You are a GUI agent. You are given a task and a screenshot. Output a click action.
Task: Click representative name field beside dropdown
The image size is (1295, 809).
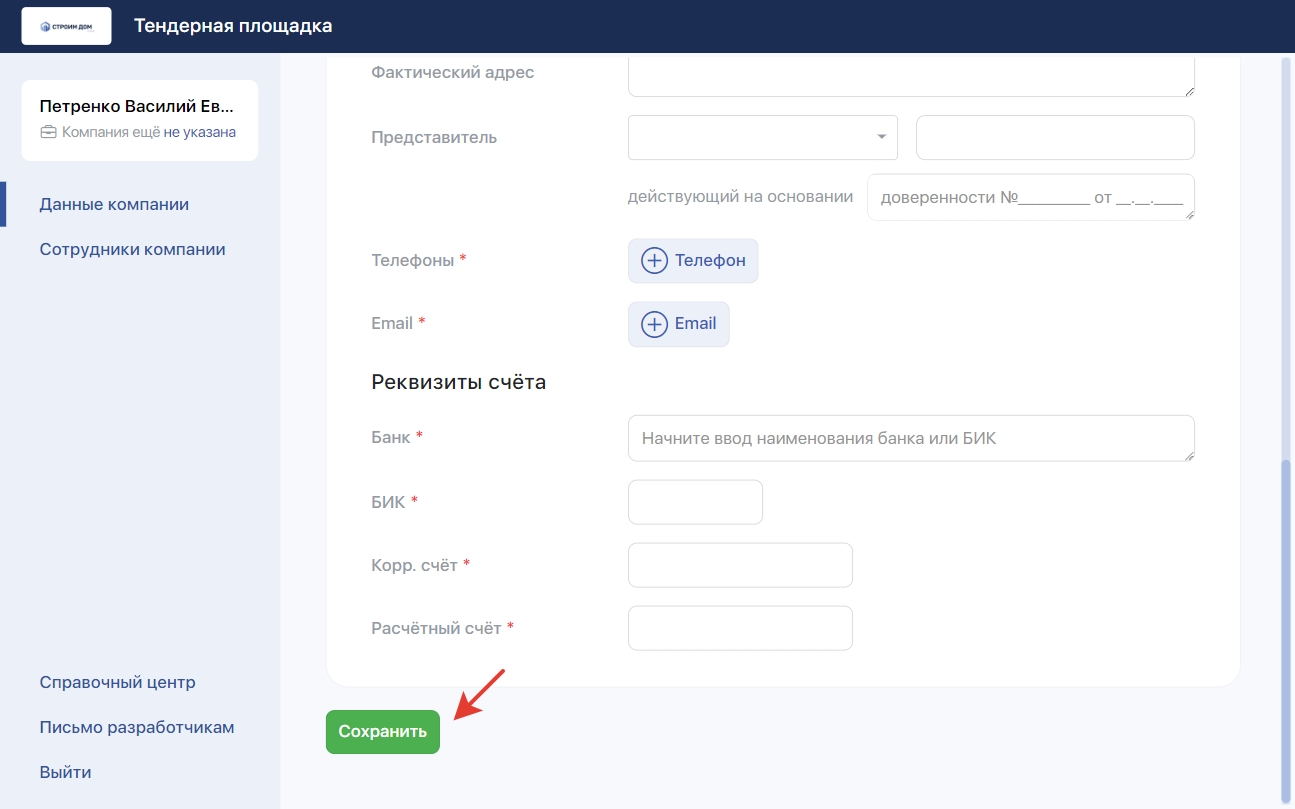pyautogui.click(x=1055, y=138)
